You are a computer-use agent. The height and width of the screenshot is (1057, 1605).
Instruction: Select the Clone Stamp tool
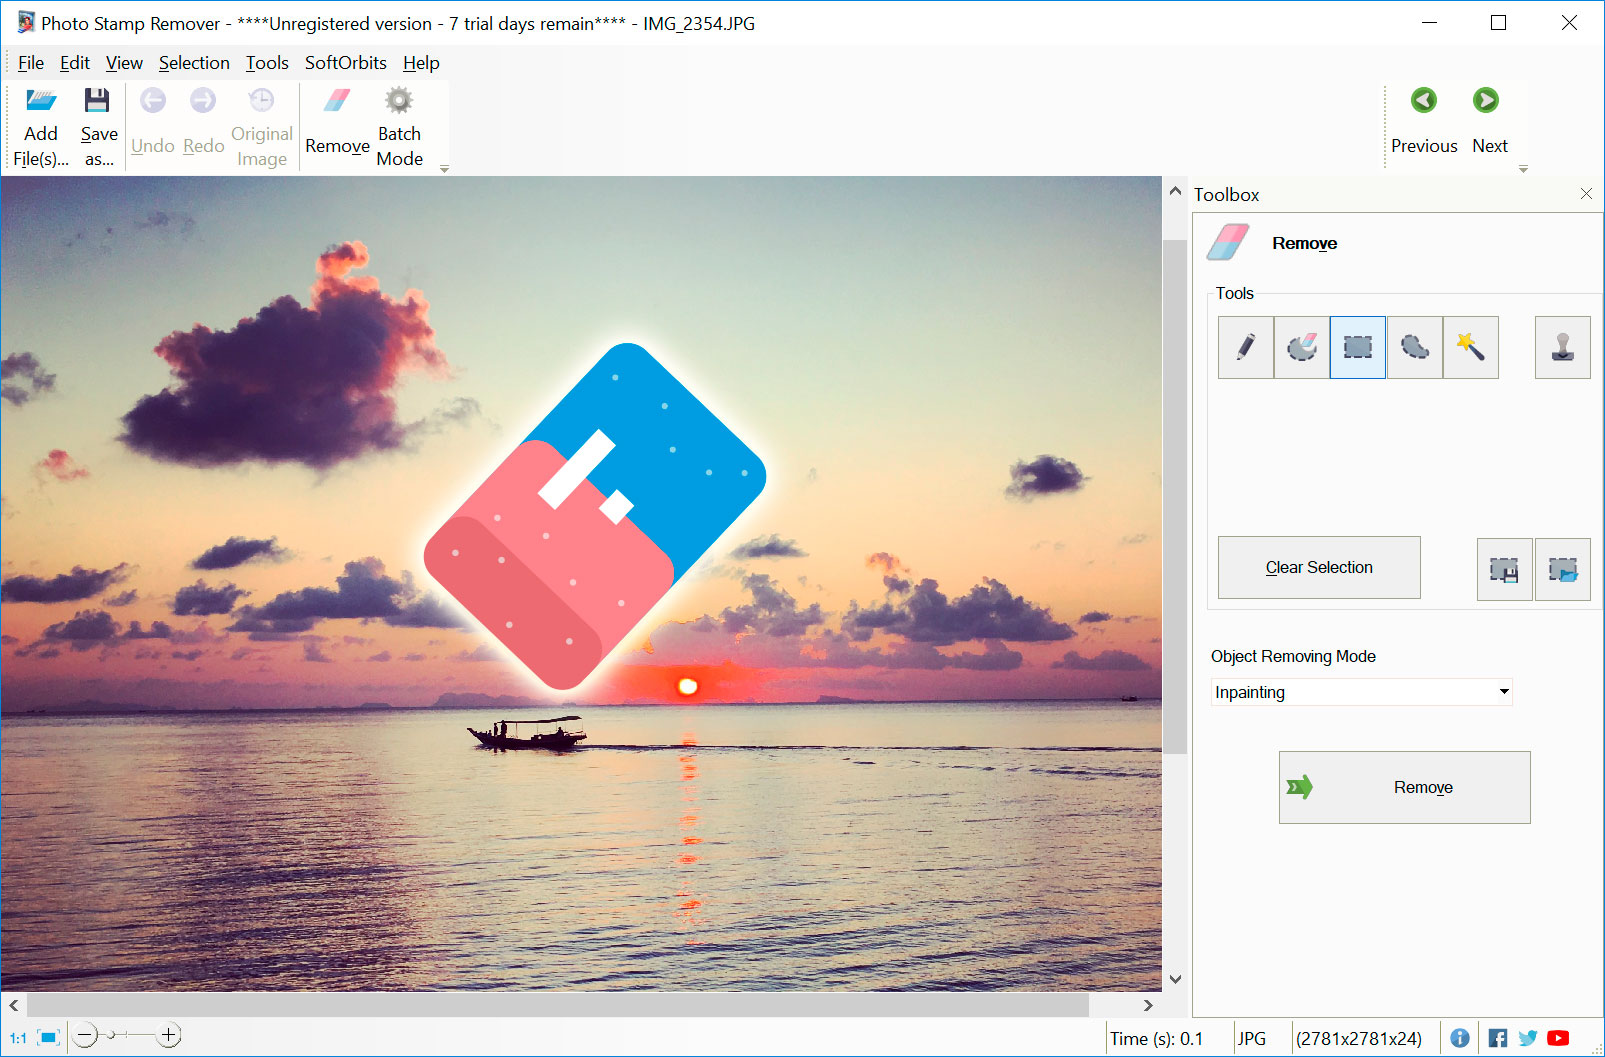tap(1562, 347)
